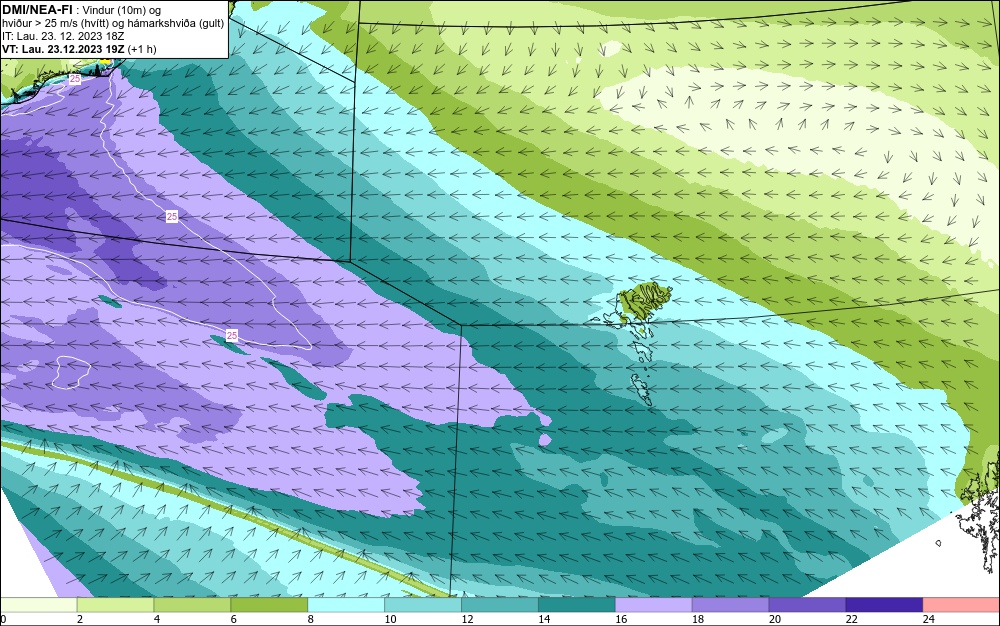Click the legend scale value '4'
Screen dimensions: 1000x626
click(x=157, y=619)
